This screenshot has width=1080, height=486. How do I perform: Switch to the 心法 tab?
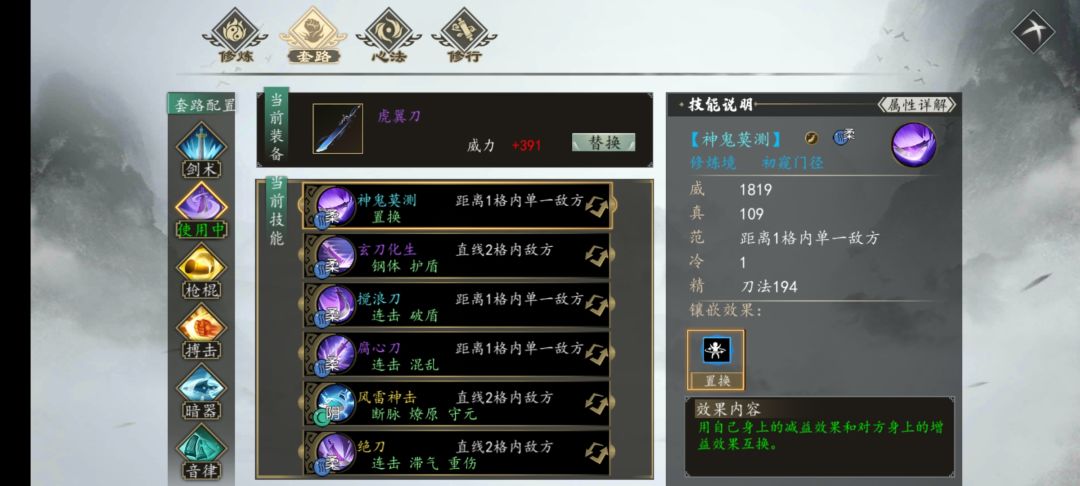(388, 34)
